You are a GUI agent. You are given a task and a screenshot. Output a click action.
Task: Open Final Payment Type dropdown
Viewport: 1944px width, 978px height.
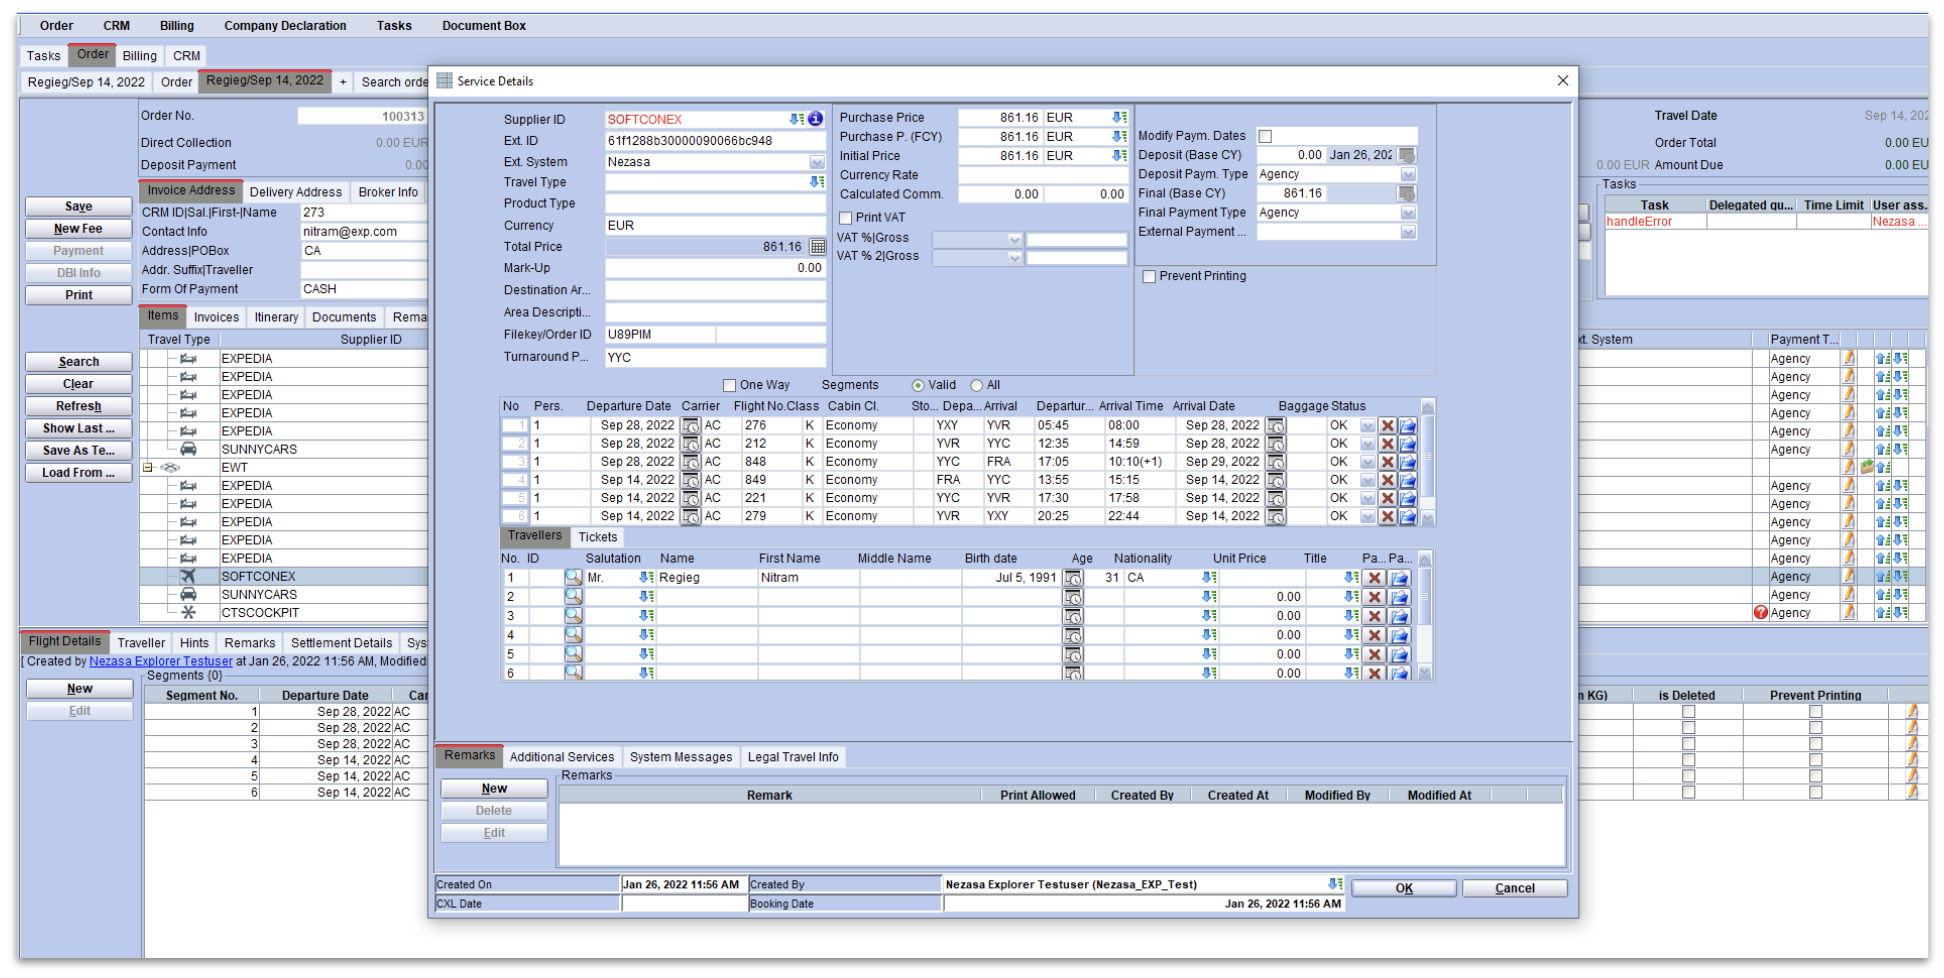coord(1408,213)
